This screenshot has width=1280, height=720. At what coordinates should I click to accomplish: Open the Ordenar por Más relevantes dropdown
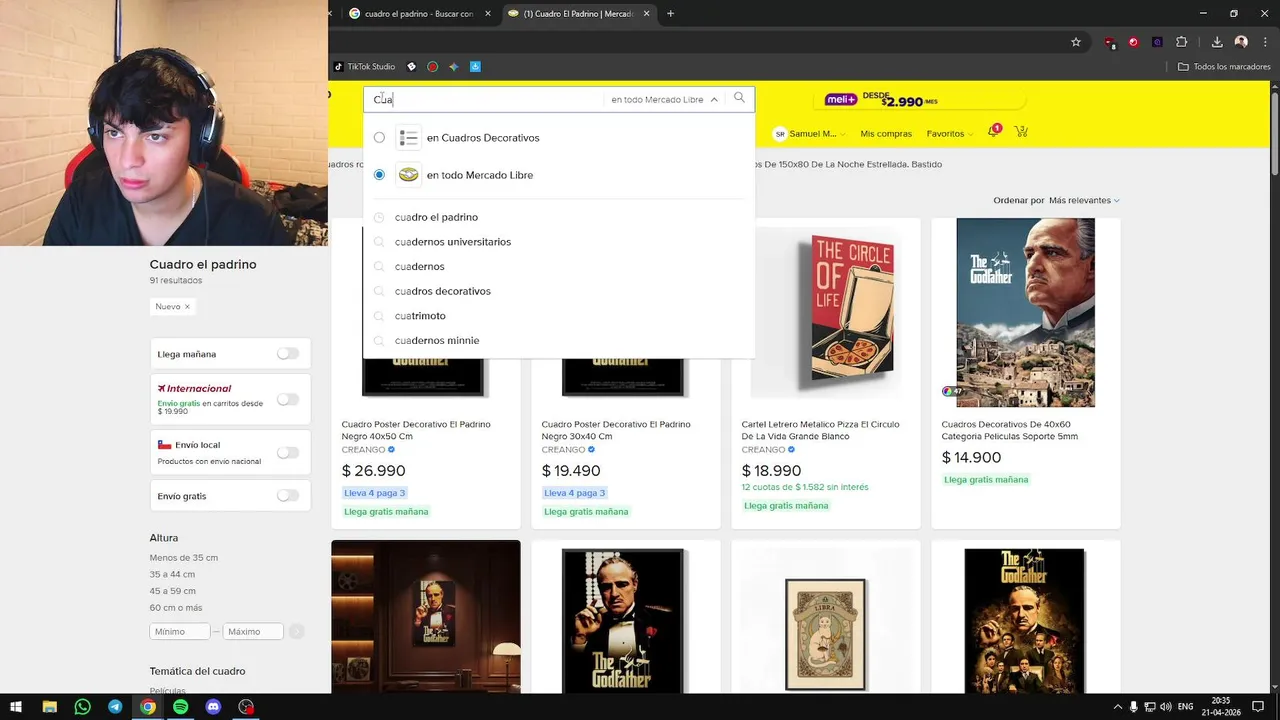1084,200
